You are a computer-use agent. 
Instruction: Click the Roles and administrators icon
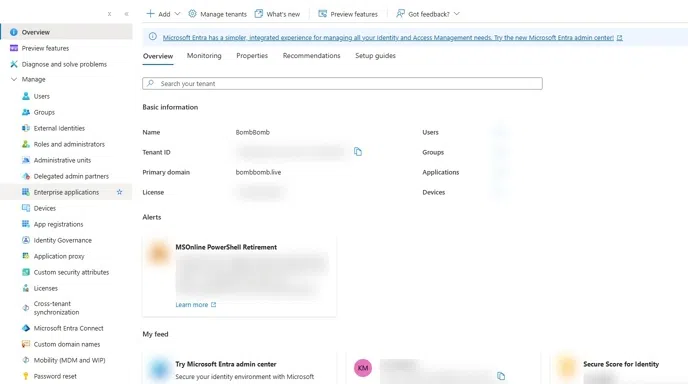coord(26,144)
